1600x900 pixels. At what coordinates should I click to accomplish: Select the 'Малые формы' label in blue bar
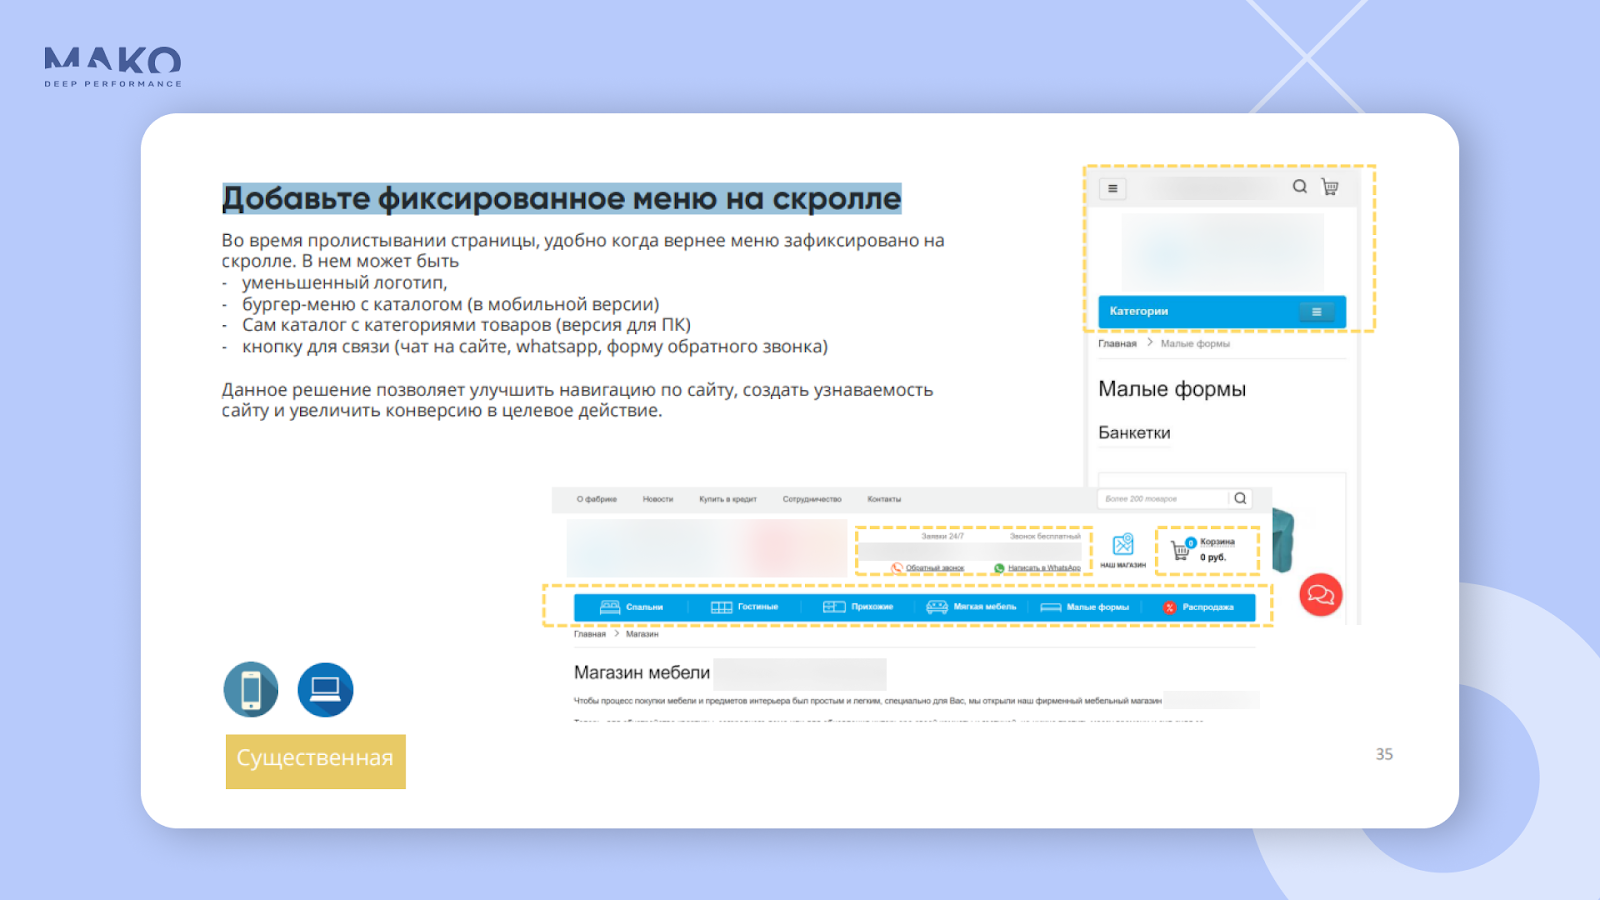[1098, 607]
